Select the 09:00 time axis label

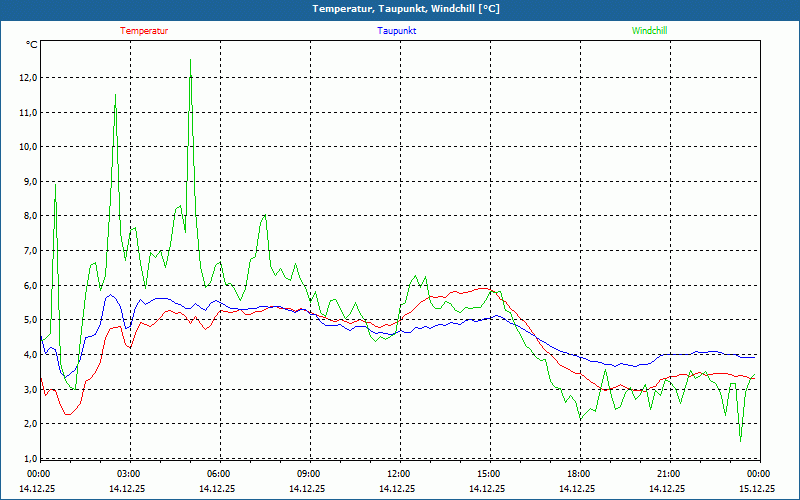tap(308, 474)
